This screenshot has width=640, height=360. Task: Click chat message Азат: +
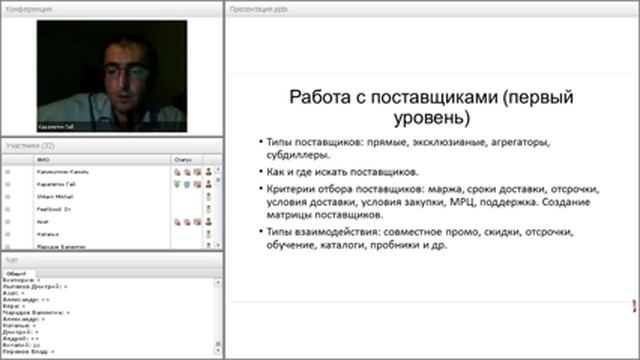tap(13, 293)
